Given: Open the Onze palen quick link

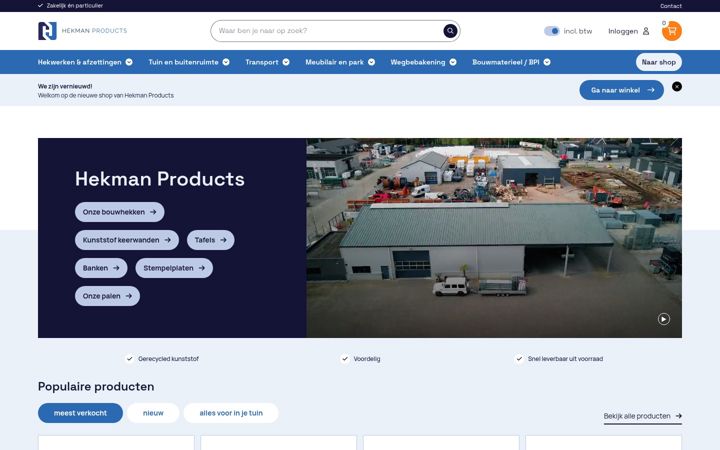Looking at the screenshot, I should [107, 296].
